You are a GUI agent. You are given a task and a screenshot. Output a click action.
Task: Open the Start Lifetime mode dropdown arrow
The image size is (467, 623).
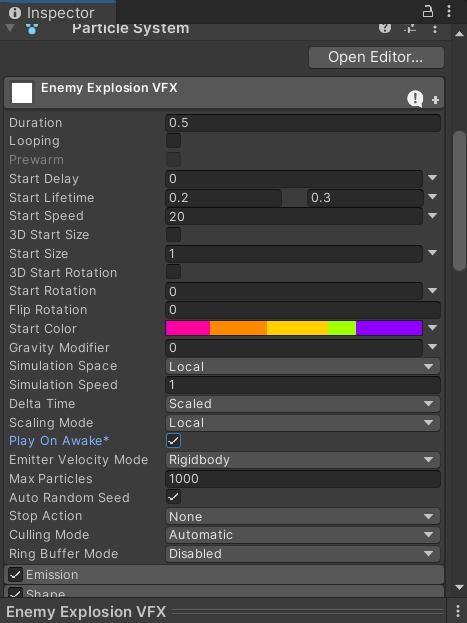433,197
